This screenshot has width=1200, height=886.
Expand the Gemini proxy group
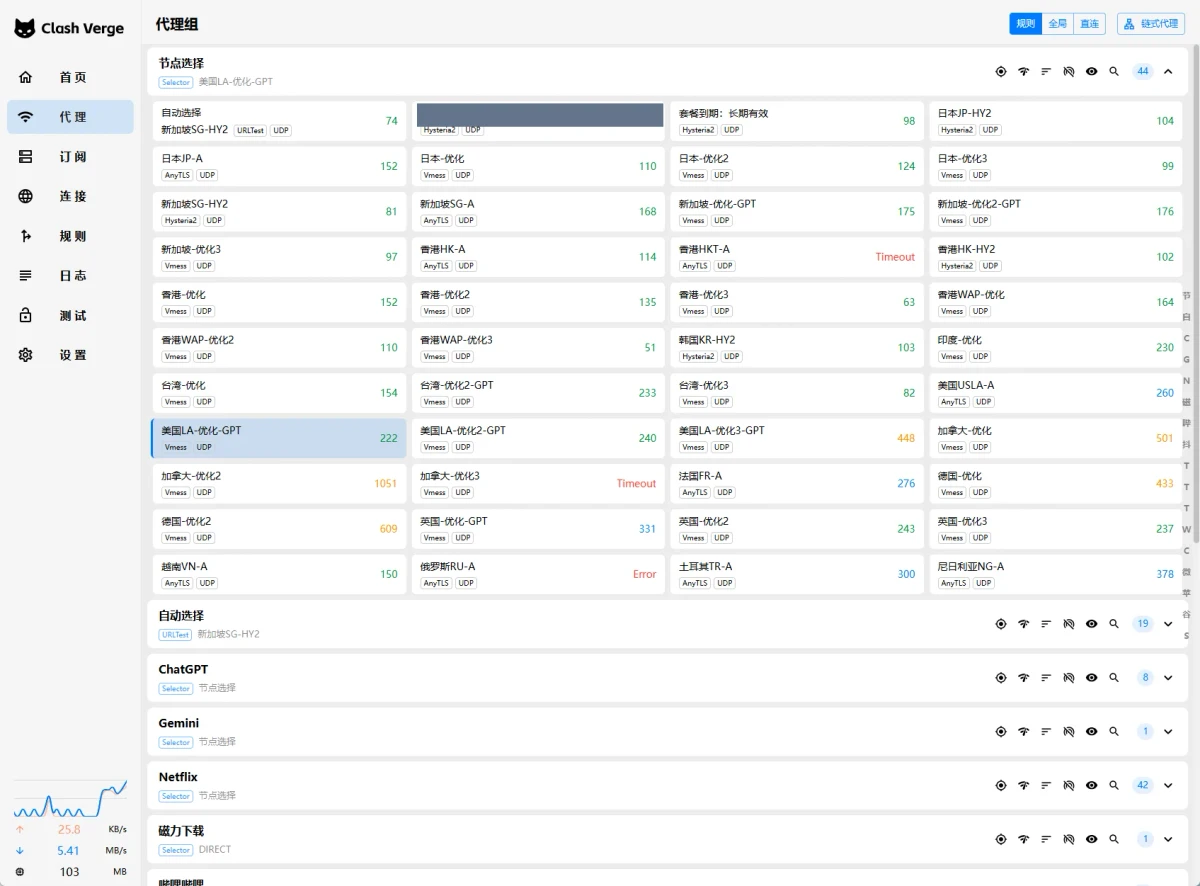[1168, 732]
